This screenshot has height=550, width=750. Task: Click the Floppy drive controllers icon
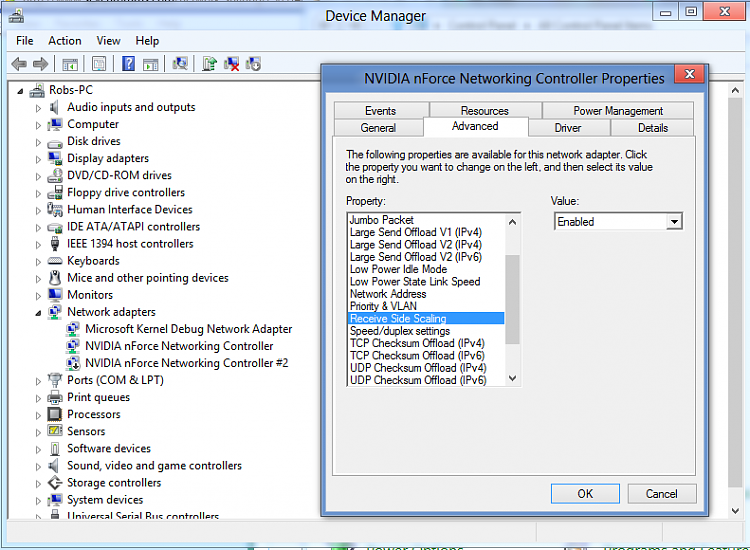pos(55,192)
